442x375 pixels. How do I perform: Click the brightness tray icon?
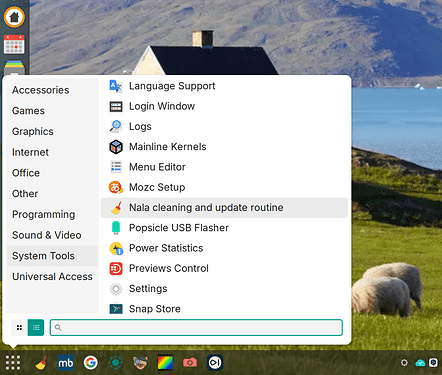tap(404, 363)
